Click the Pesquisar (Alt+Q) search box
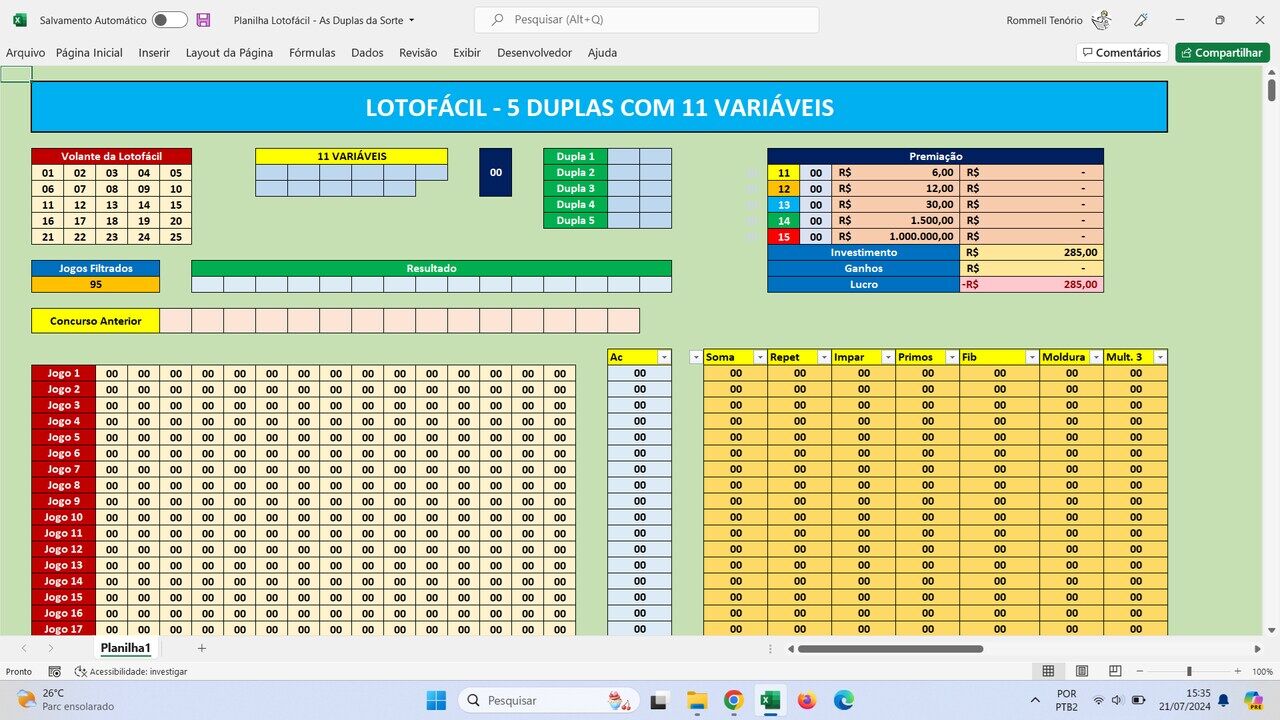The height and width of the screenshot is (720, 1280). pos(646,20)
